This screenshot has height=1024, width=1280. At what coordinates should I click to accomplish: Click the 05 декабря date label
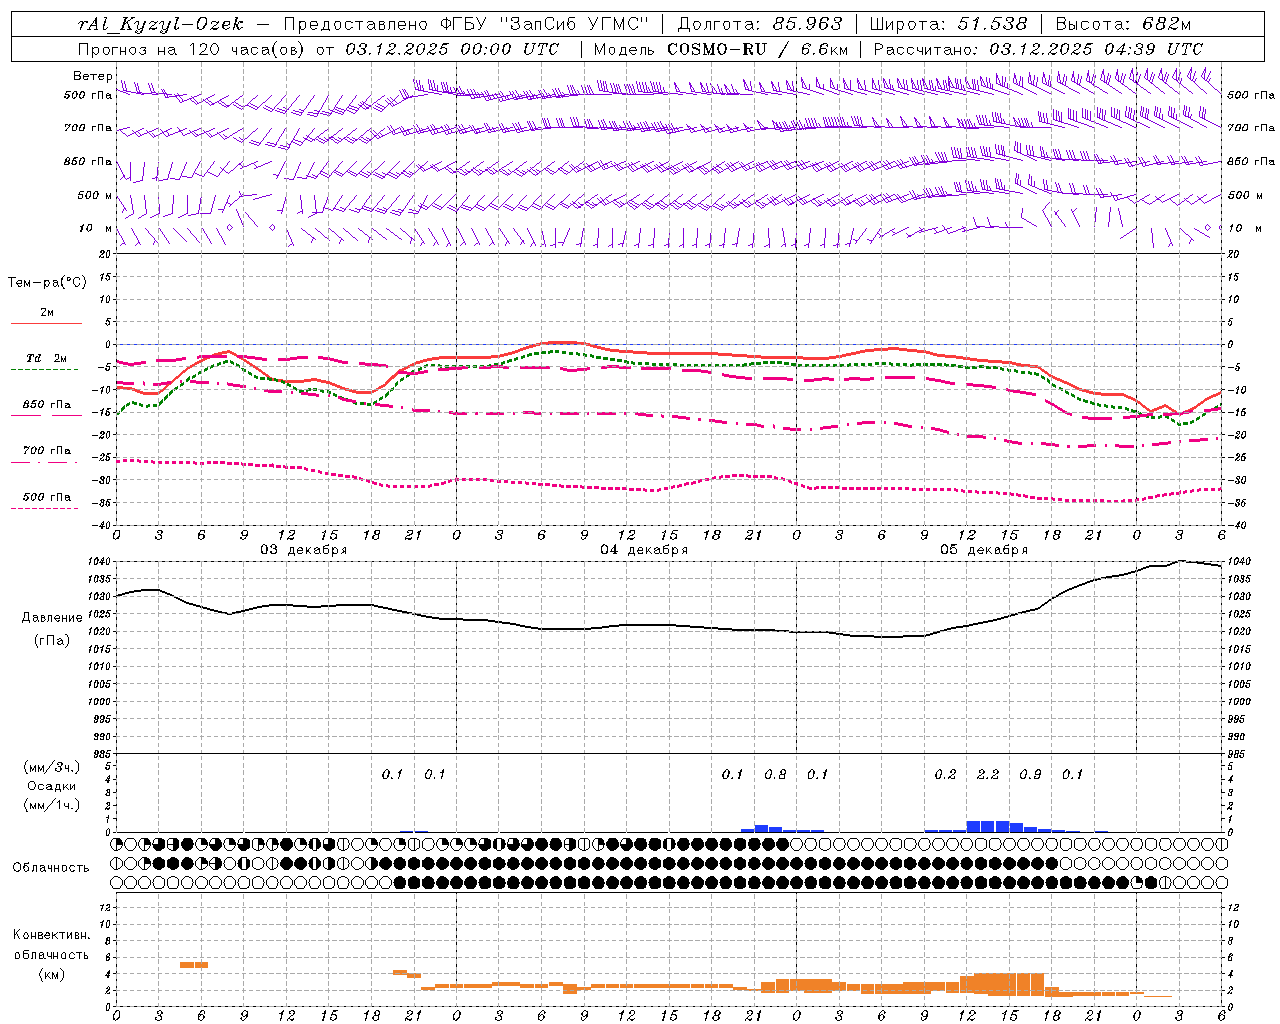coord(984,550)
